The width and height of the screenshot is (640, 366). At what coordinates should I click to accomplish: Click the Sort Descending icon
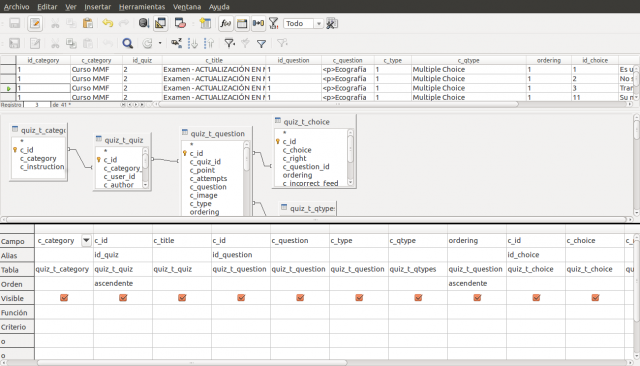click(209, 43)
